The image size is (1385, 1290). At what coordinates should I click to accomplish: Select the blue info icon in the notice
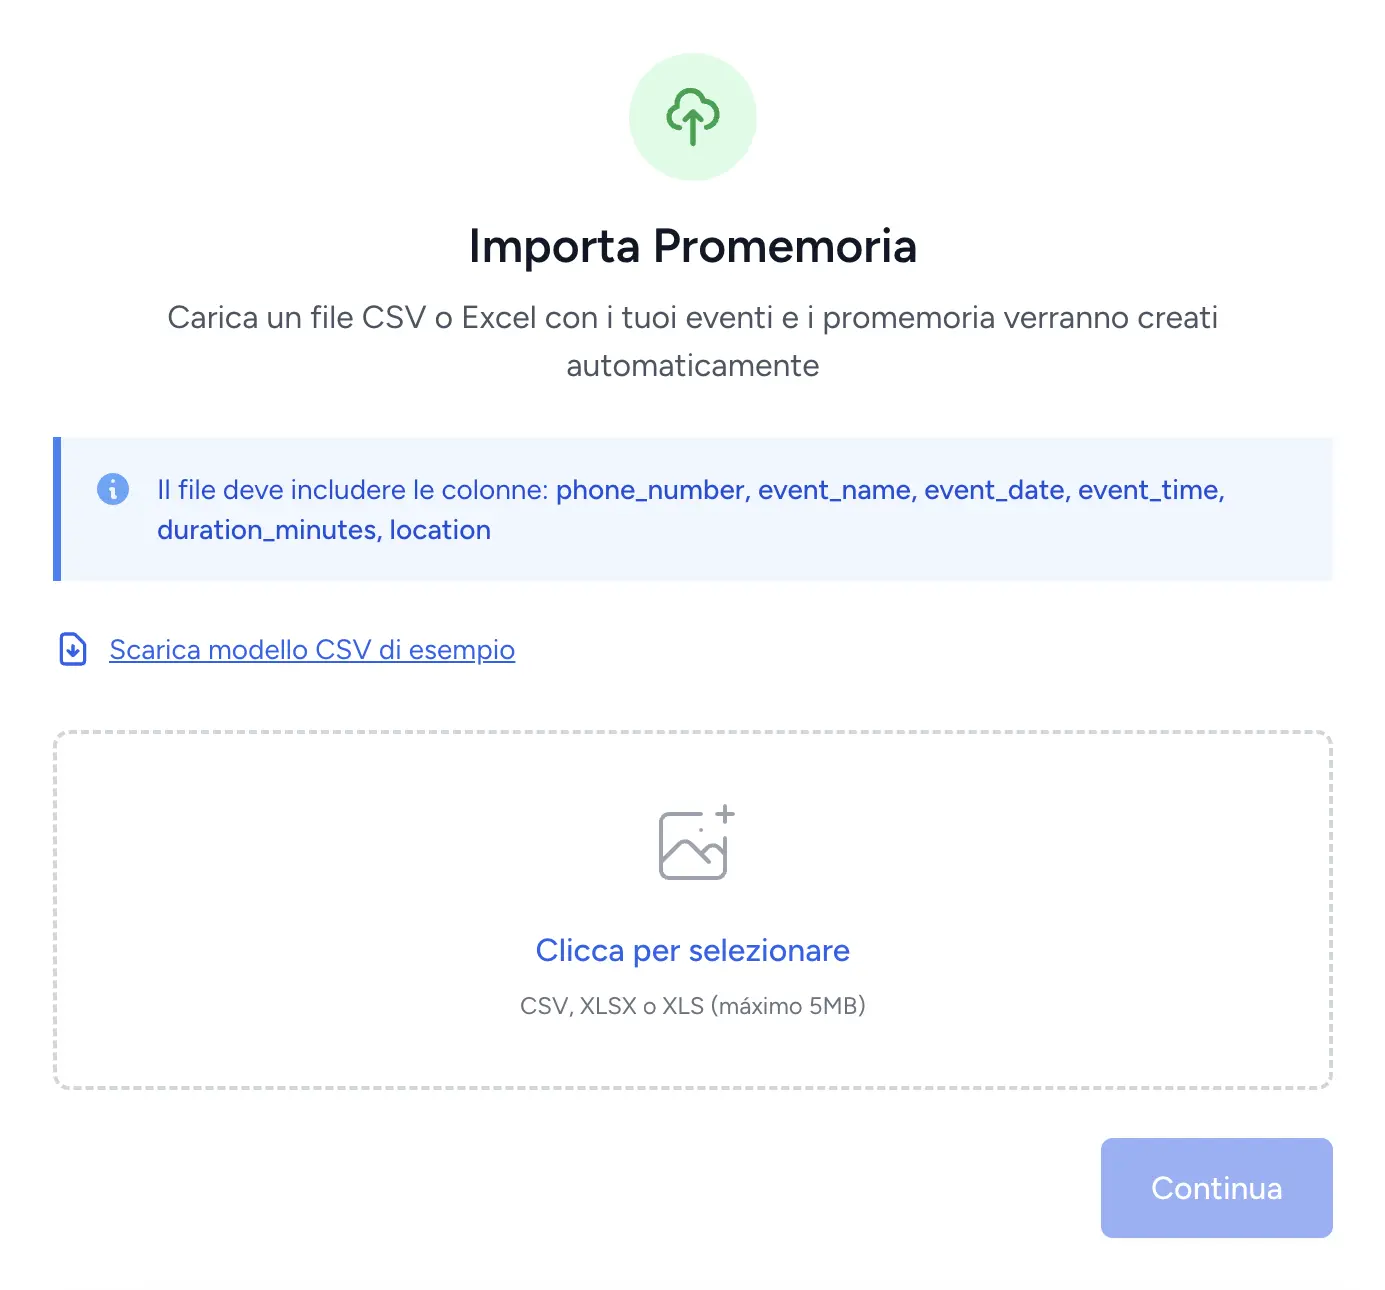[113, 489]
